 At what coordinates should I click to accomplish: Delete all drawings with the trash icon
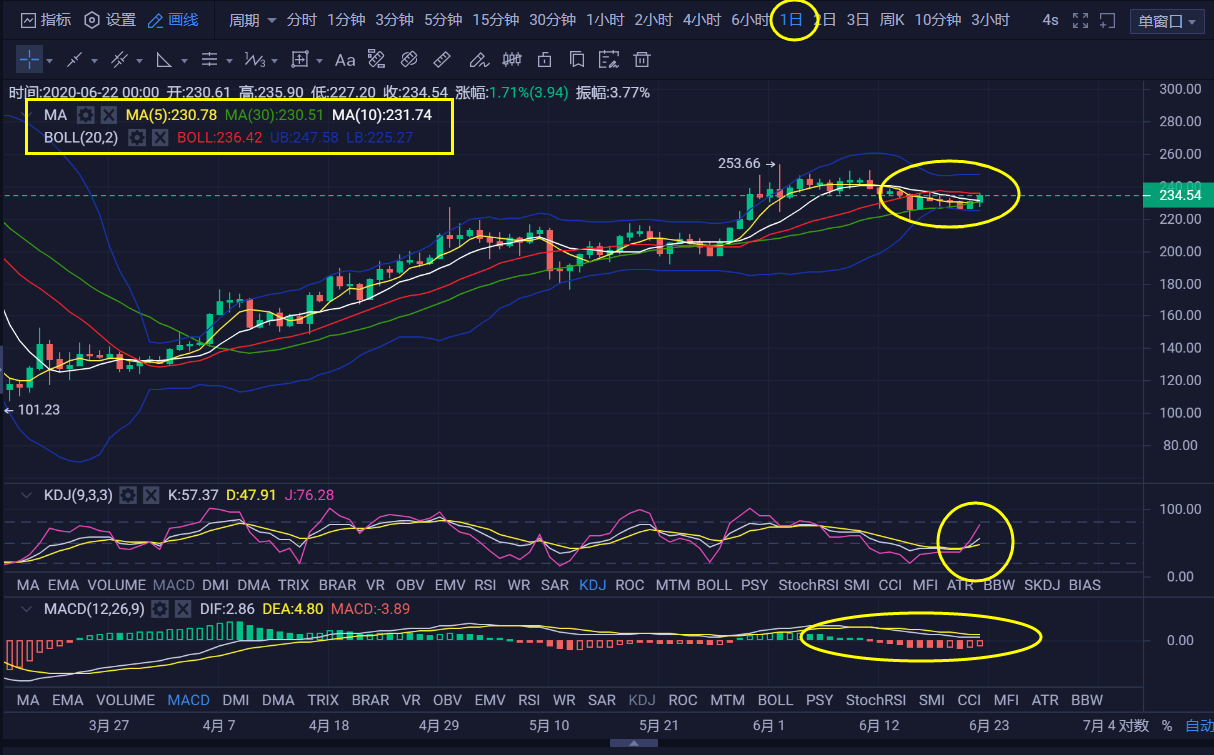(642, 60)
